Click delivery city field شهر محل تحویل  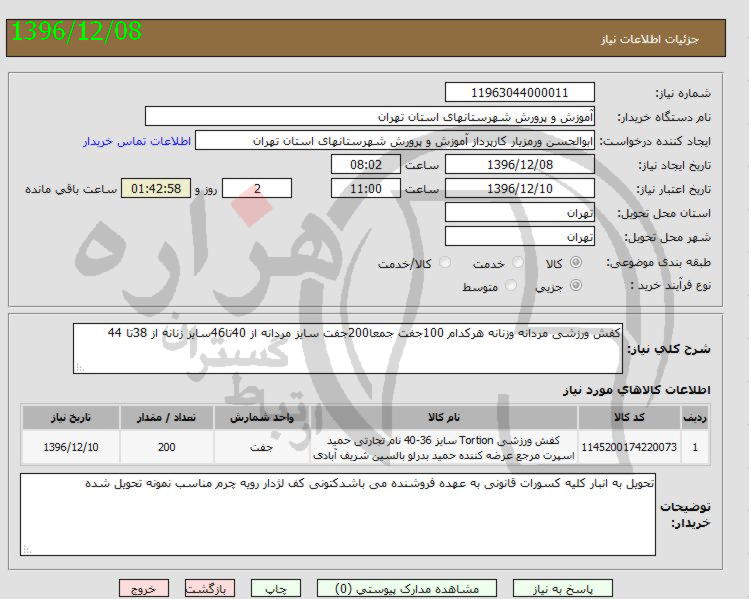coord(520,236)
